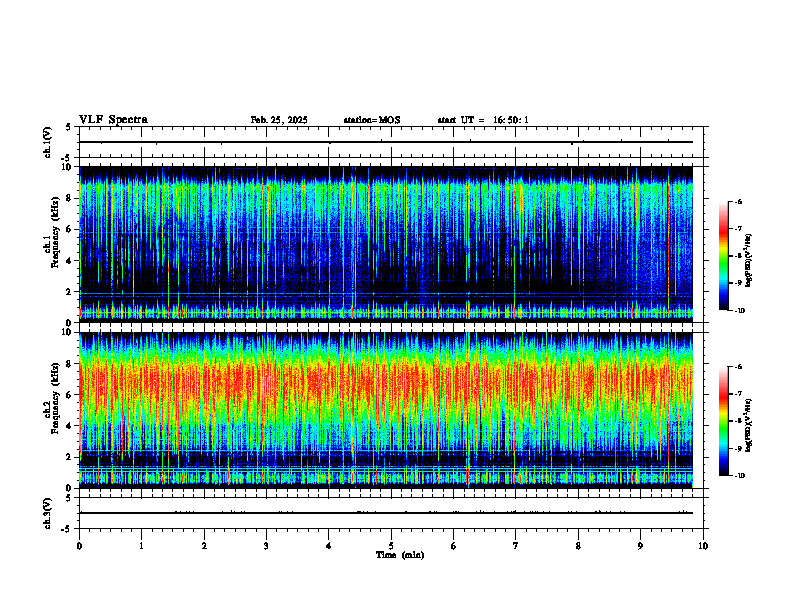Click the ch.3(V) waveform strip
The image size is (792, 612).
(x=391, y=513)
